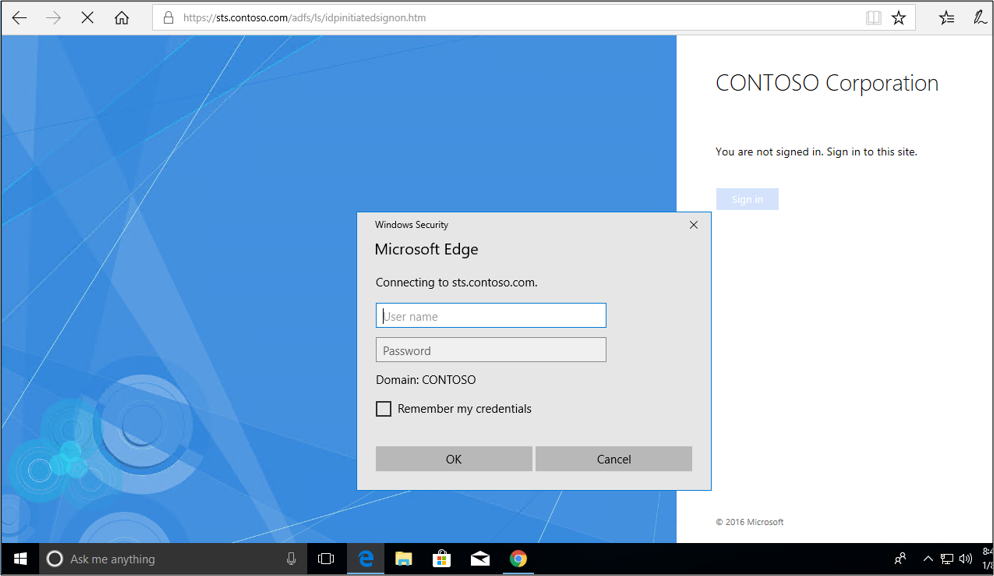
Task: Focus the User name field
Action: [491, 316]
